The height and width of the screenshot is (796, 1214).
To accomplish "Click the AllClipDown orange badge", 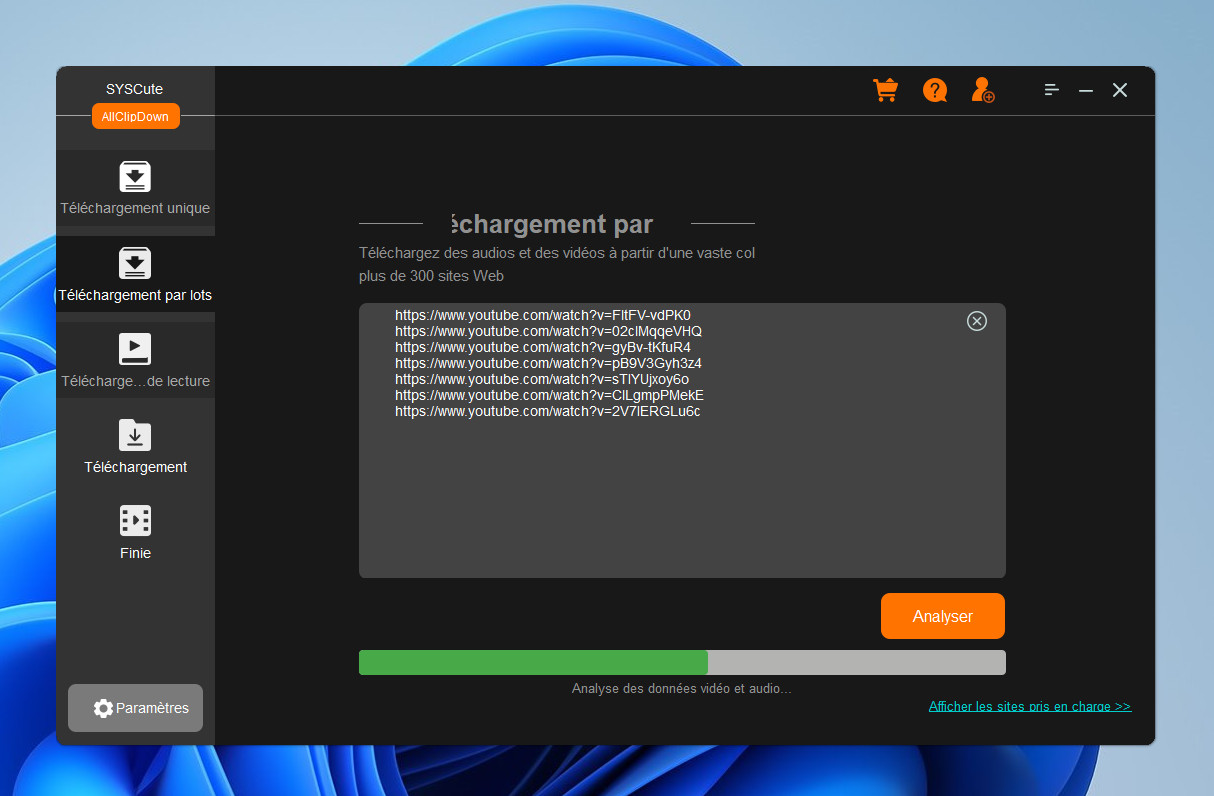I will (135, 117).
